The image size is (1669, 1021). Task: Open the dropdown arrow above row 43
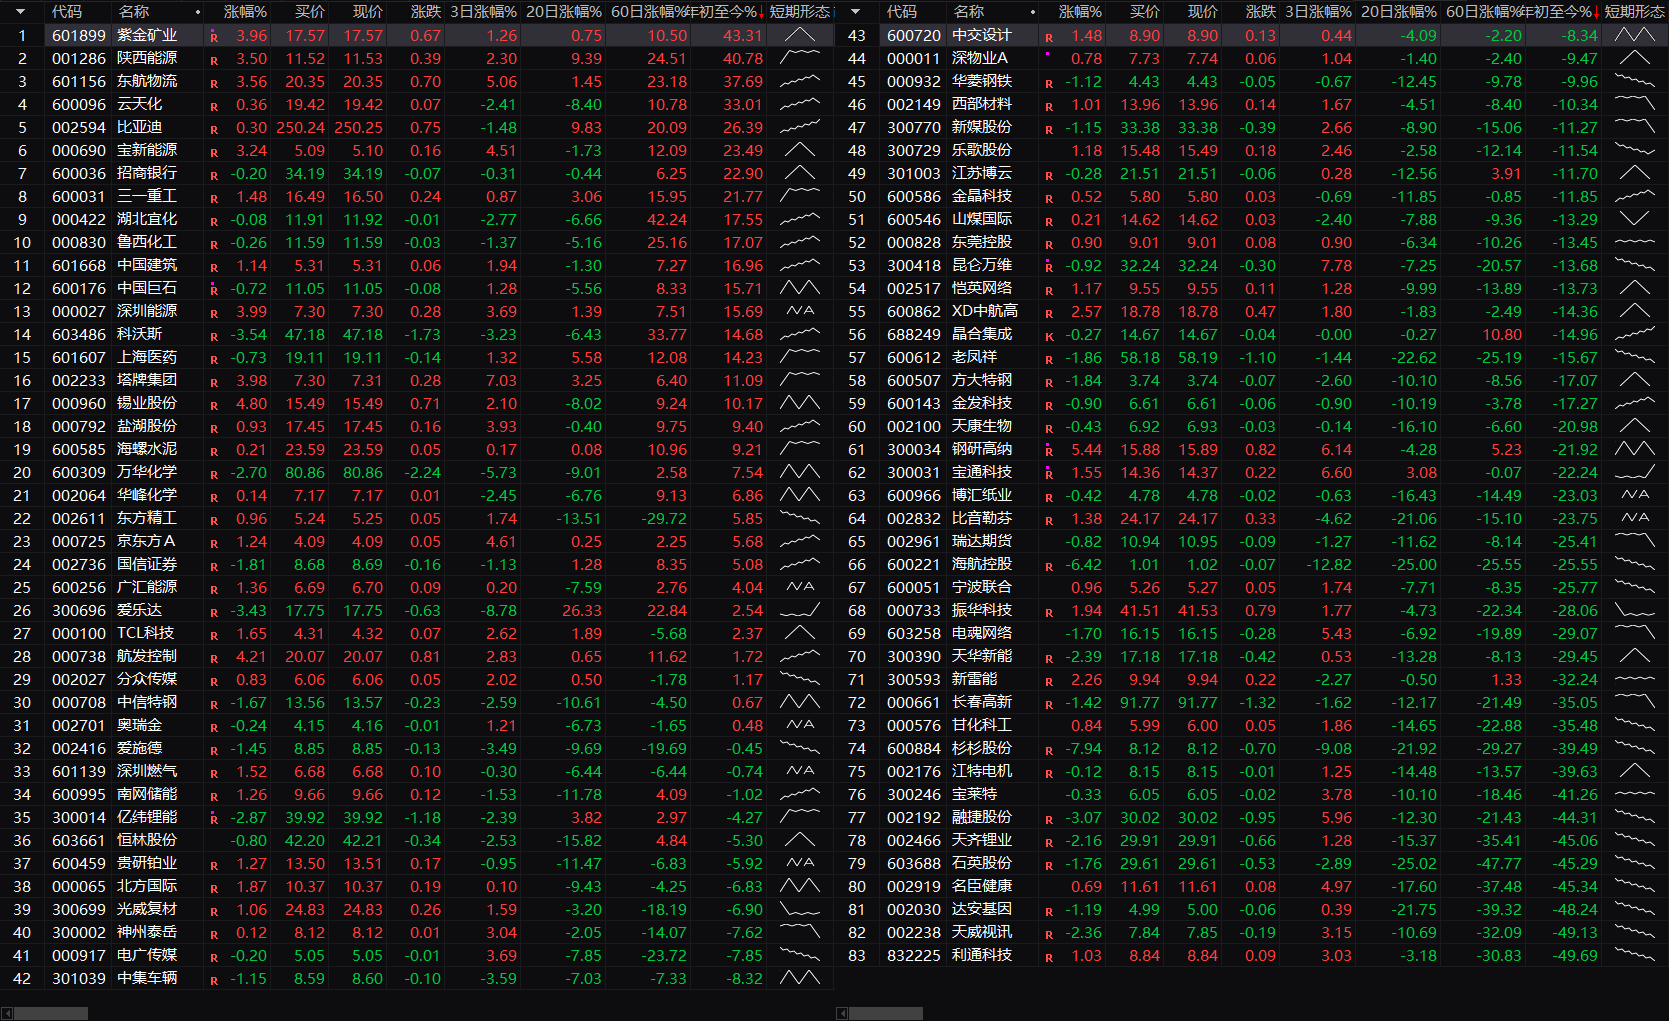(x=855, y=12)
